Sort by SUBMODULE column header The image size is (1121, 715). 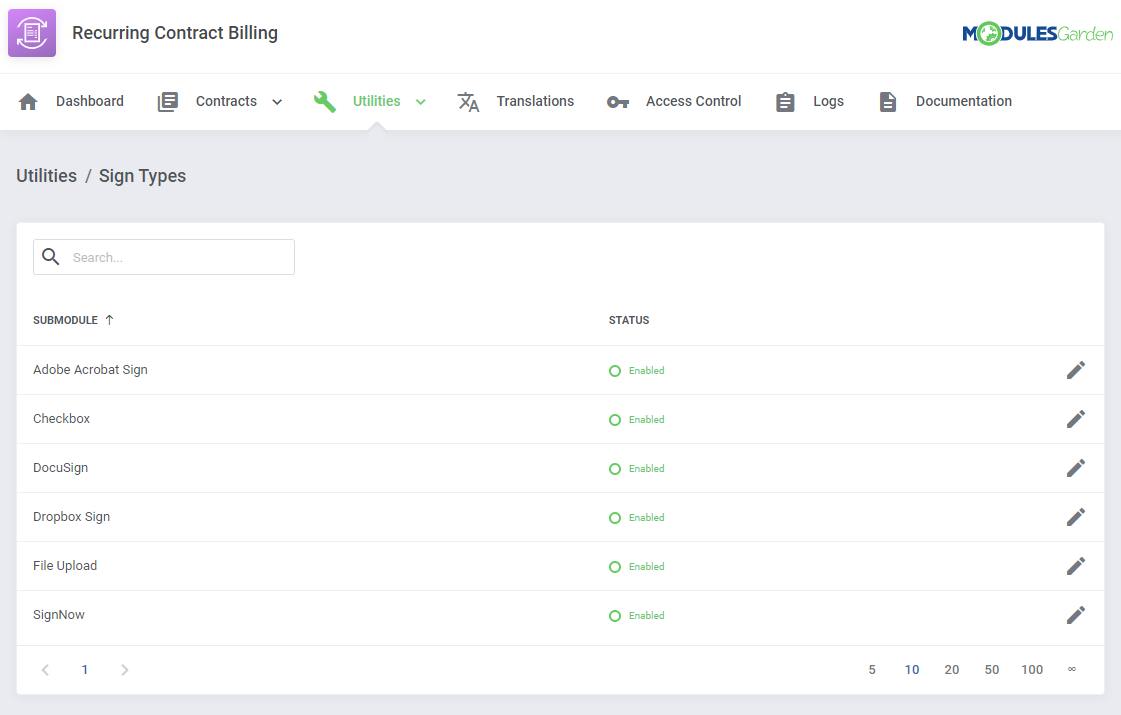pyautogui.click(x=65, y=320)
